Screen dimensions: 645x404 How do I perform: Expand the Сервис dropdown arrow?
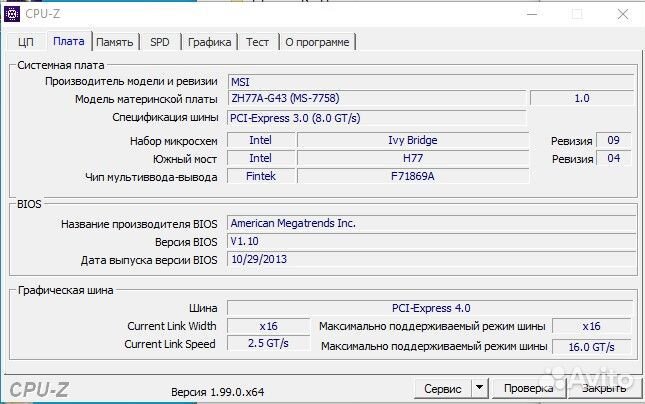point(480,388)
